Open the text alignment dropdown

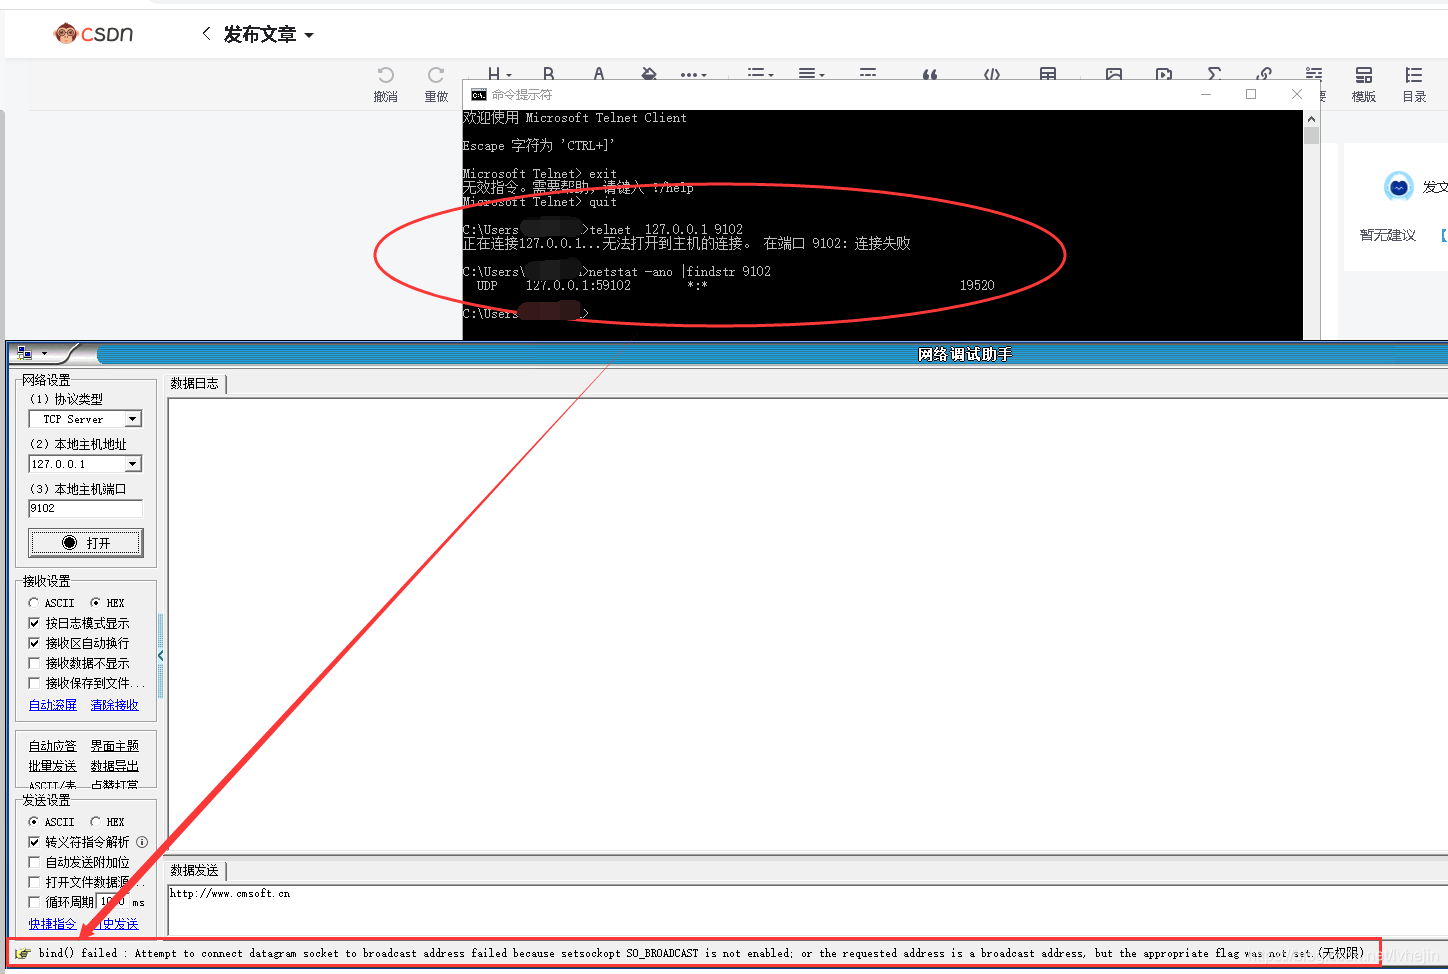[x=811, y=74]
